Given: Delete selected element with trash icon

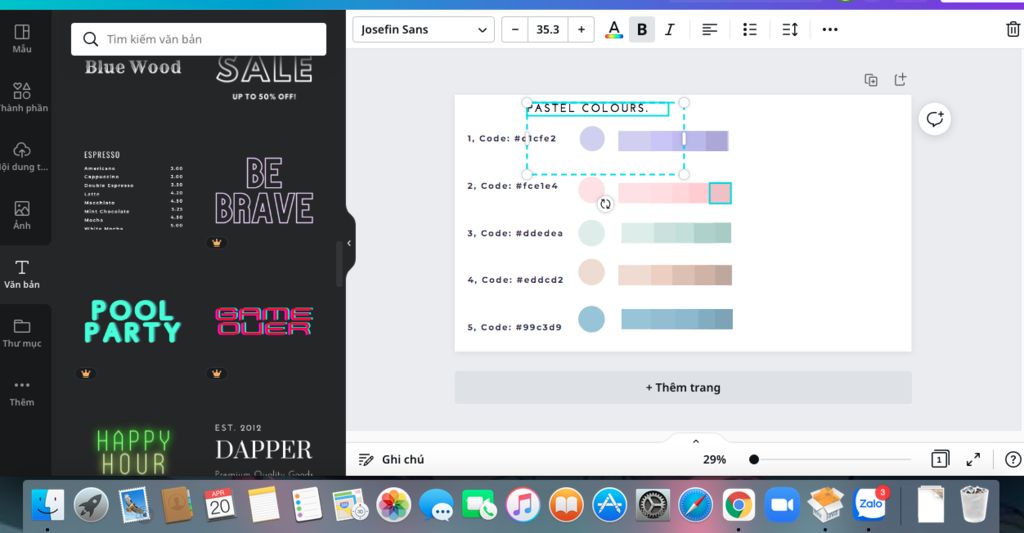Looking at the screenshot, I should [x=1012, y=29].
